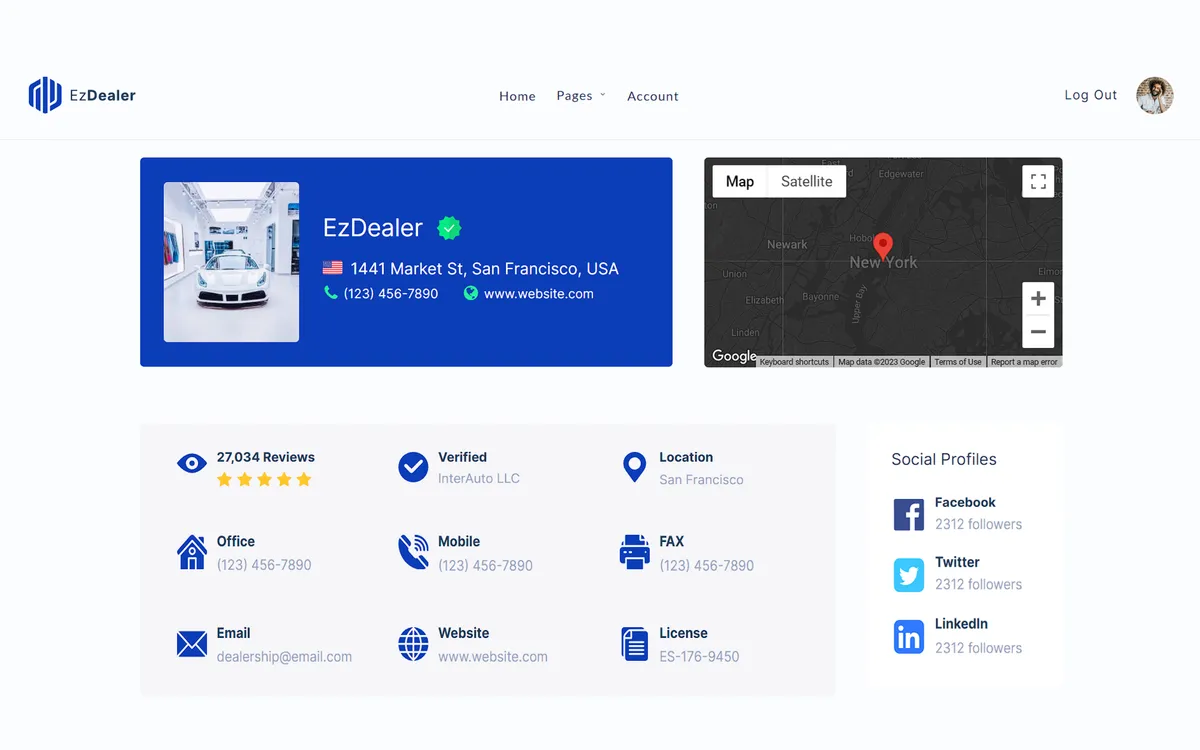Image resolution: width=1200 pixels, height=750 pixels.
Task: Click the Twitter profile name
Action: pos(957,562)
